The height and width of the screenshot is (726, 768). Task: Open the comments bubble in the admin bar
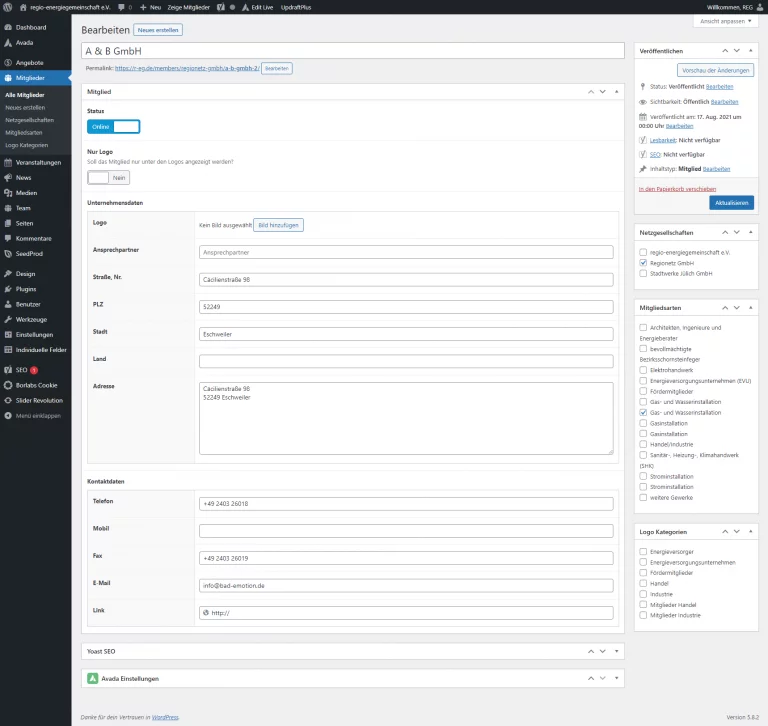(x=121, y=7)
